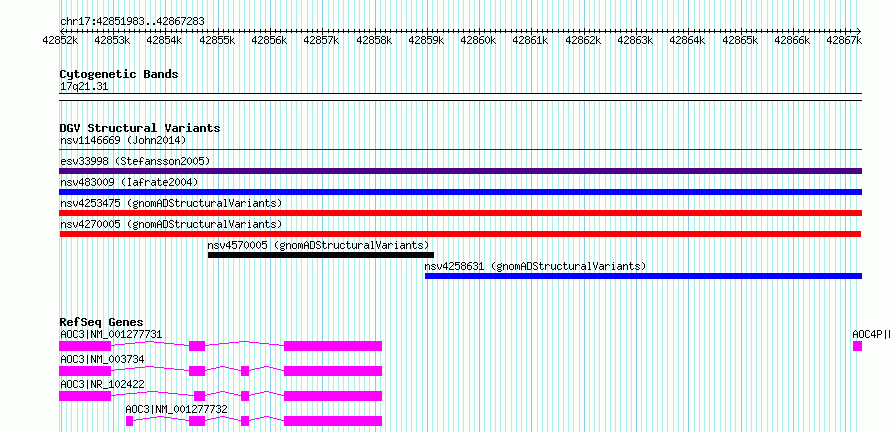Click the blue nsv483009 variant bar
The width and height of the screenshot is (890, 432).
point(461,192)
